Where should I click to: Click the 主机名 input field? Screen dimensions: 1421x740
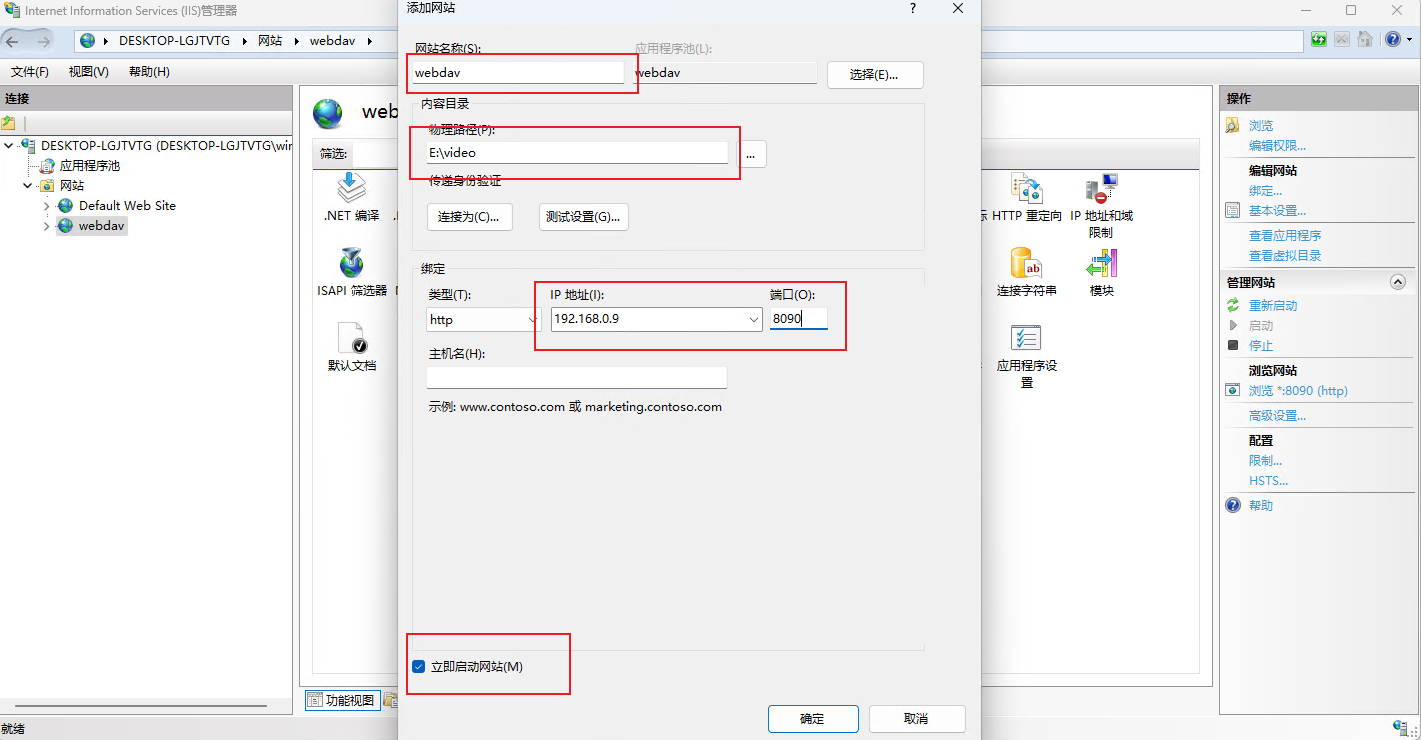(x=576, y=378)
